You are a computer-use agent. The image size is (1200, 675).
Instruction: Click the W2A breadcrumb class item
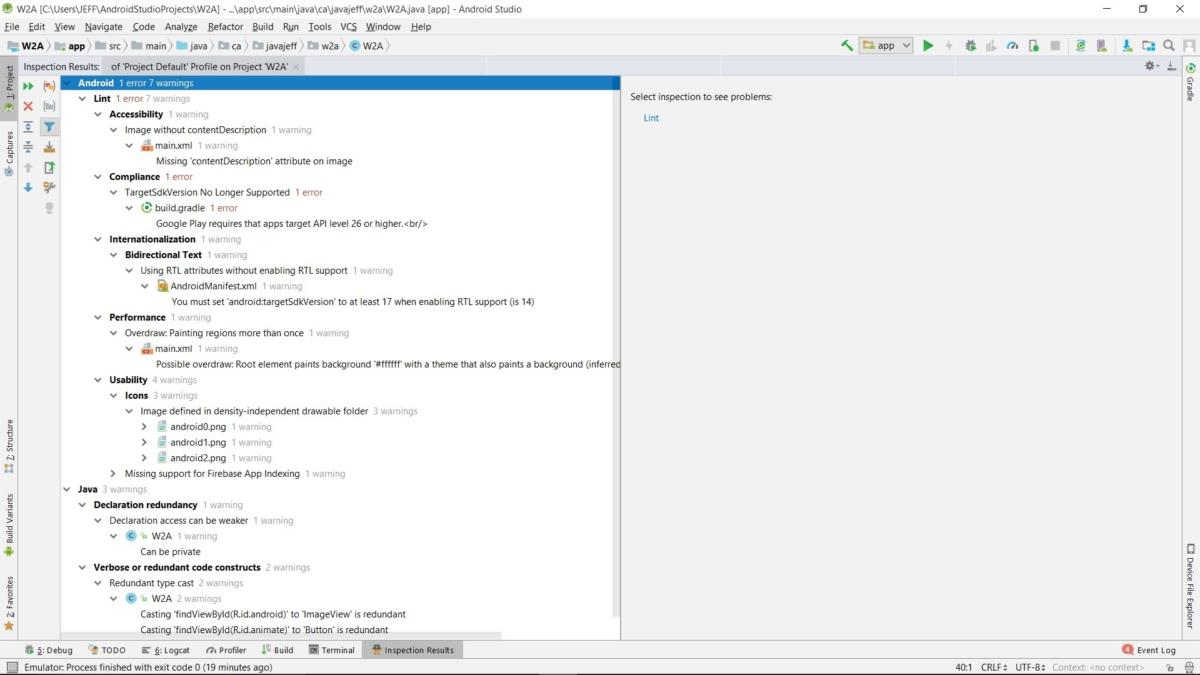click(366, 46)
